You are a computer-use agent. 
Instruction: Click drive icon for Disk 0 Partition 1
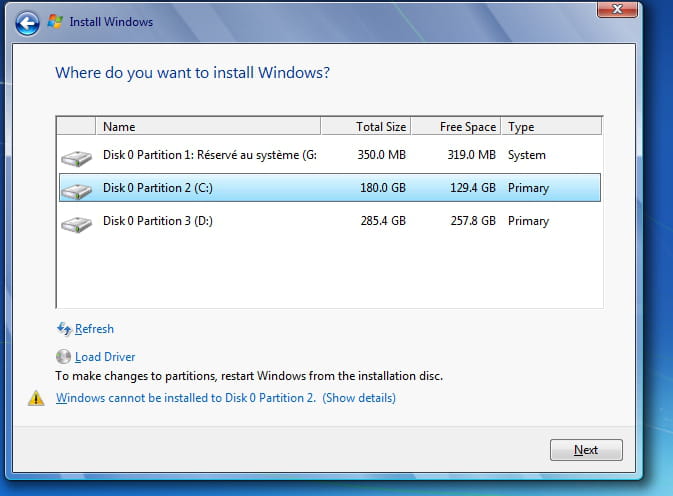click(76, 158)
